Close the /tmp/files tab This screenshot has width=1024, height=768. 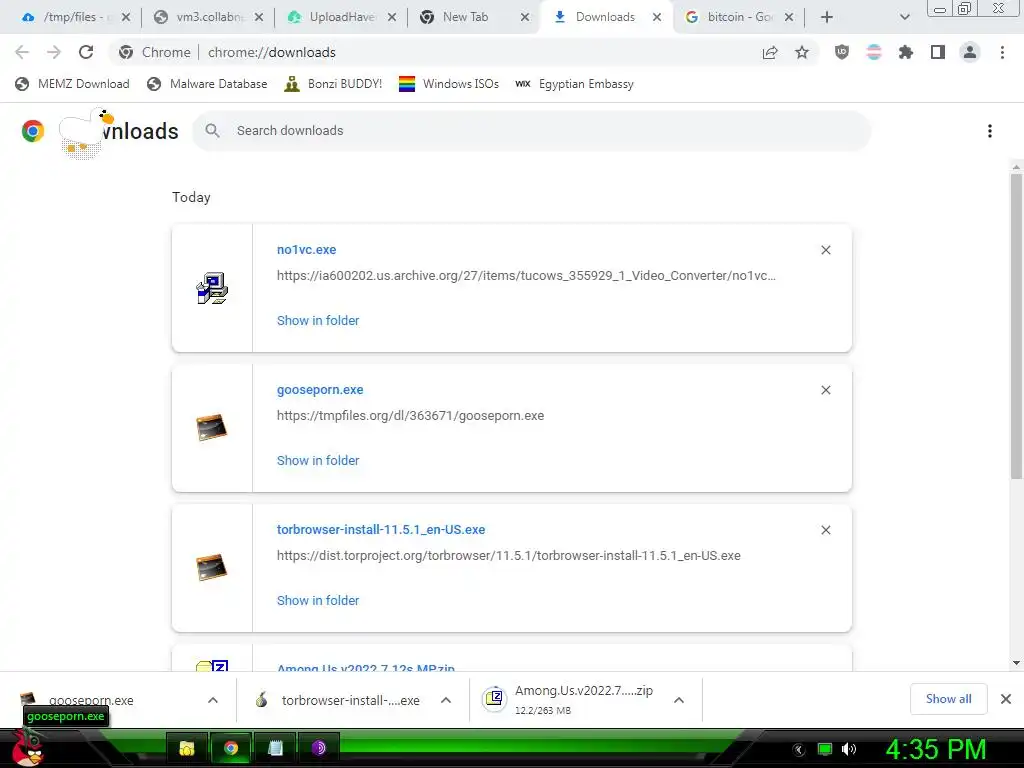[x=126, y=17]
